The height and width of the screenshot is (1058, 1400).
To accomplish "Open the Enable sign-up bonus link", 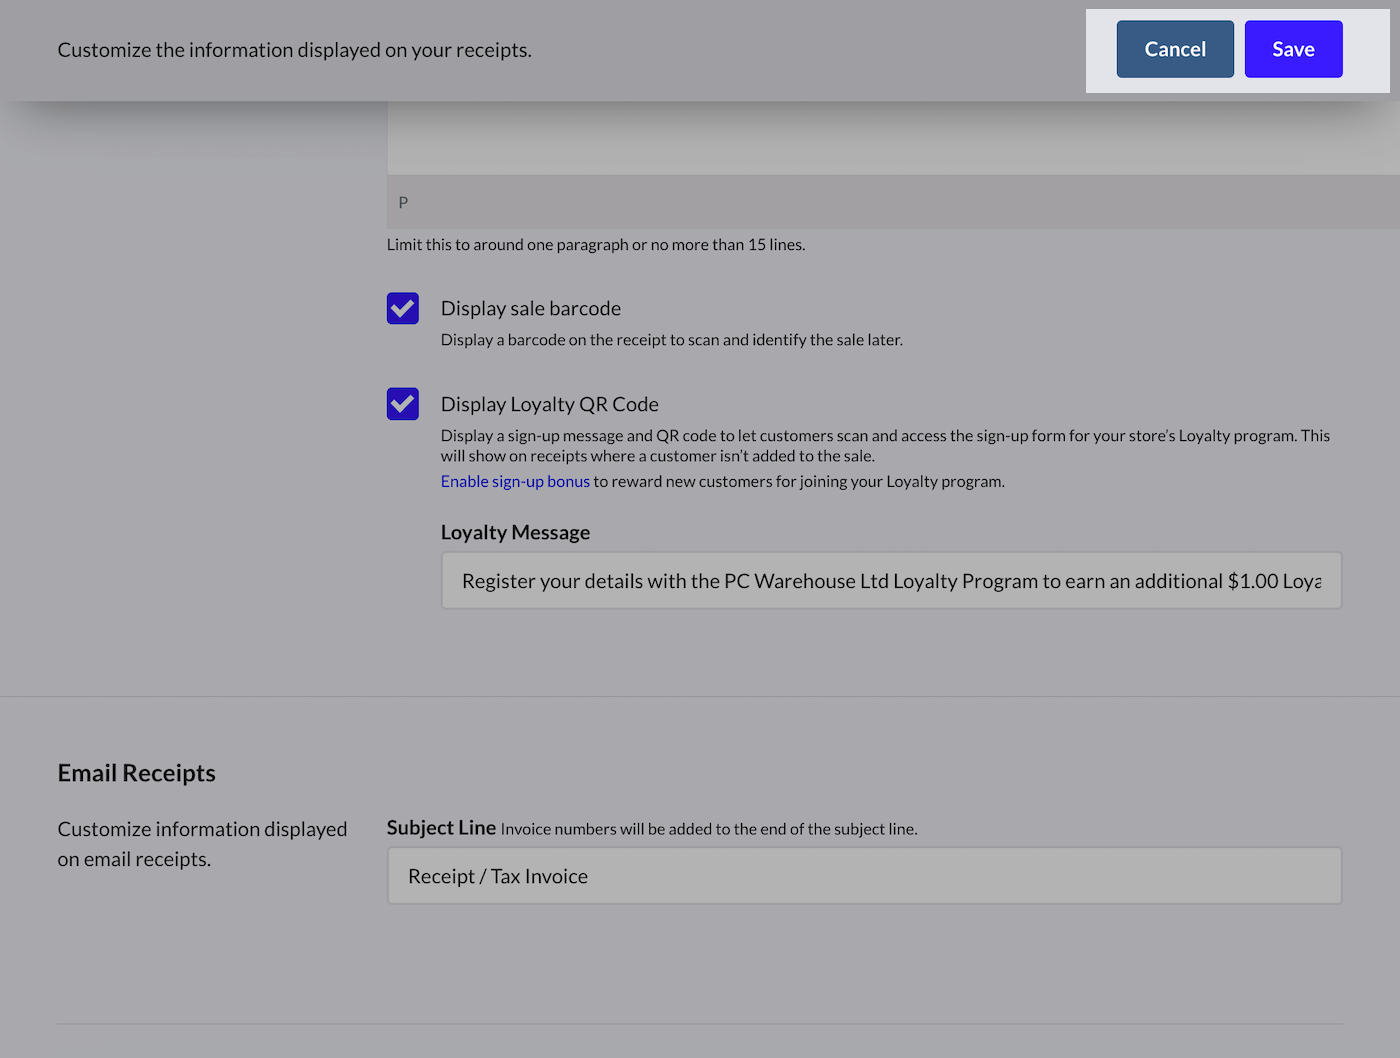I will pos(515,482).
